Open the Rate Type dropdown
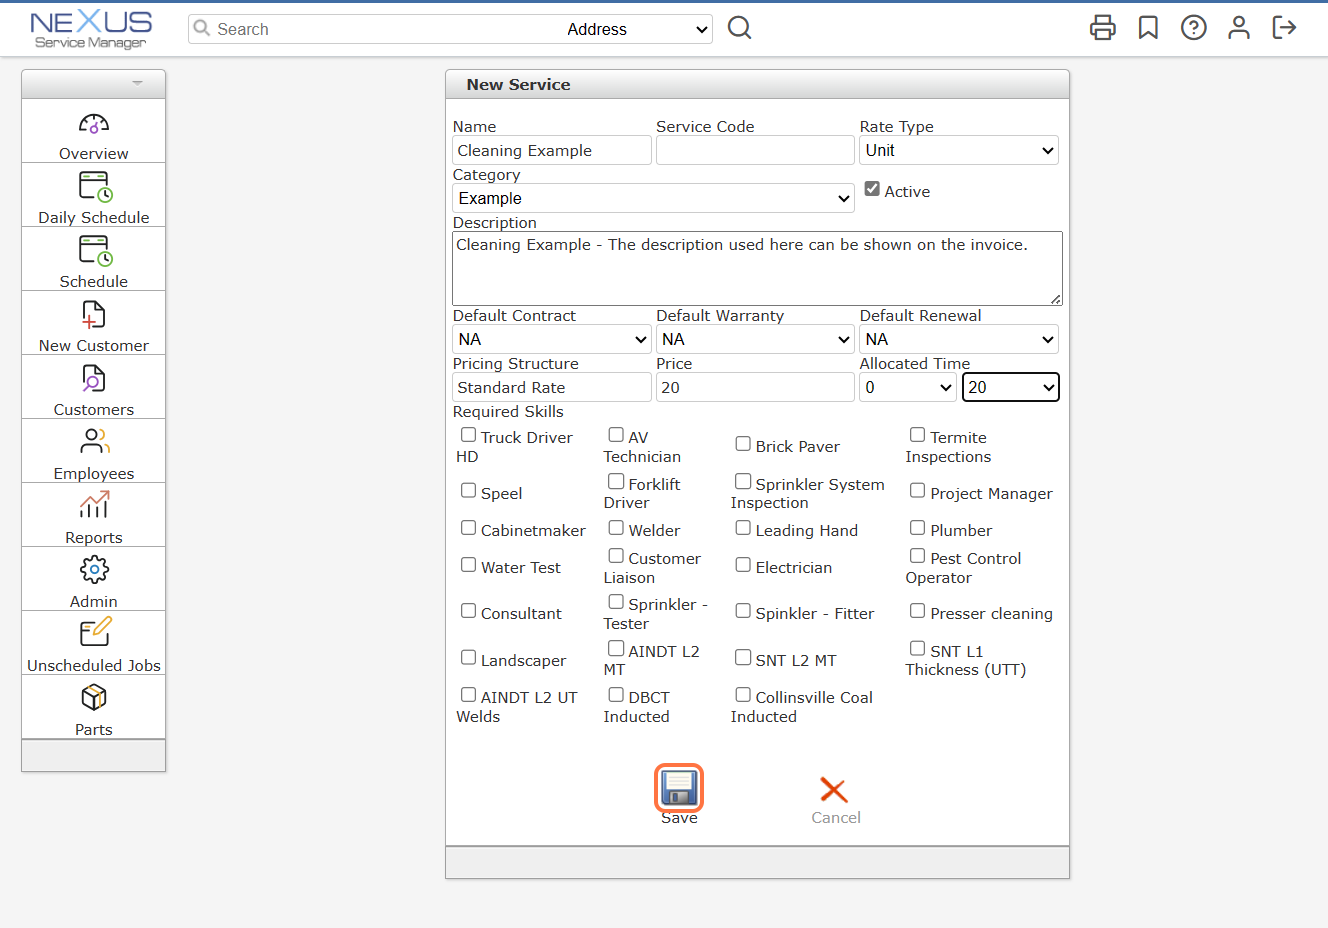The image size is (1328, 928). (x=959, y=150)
